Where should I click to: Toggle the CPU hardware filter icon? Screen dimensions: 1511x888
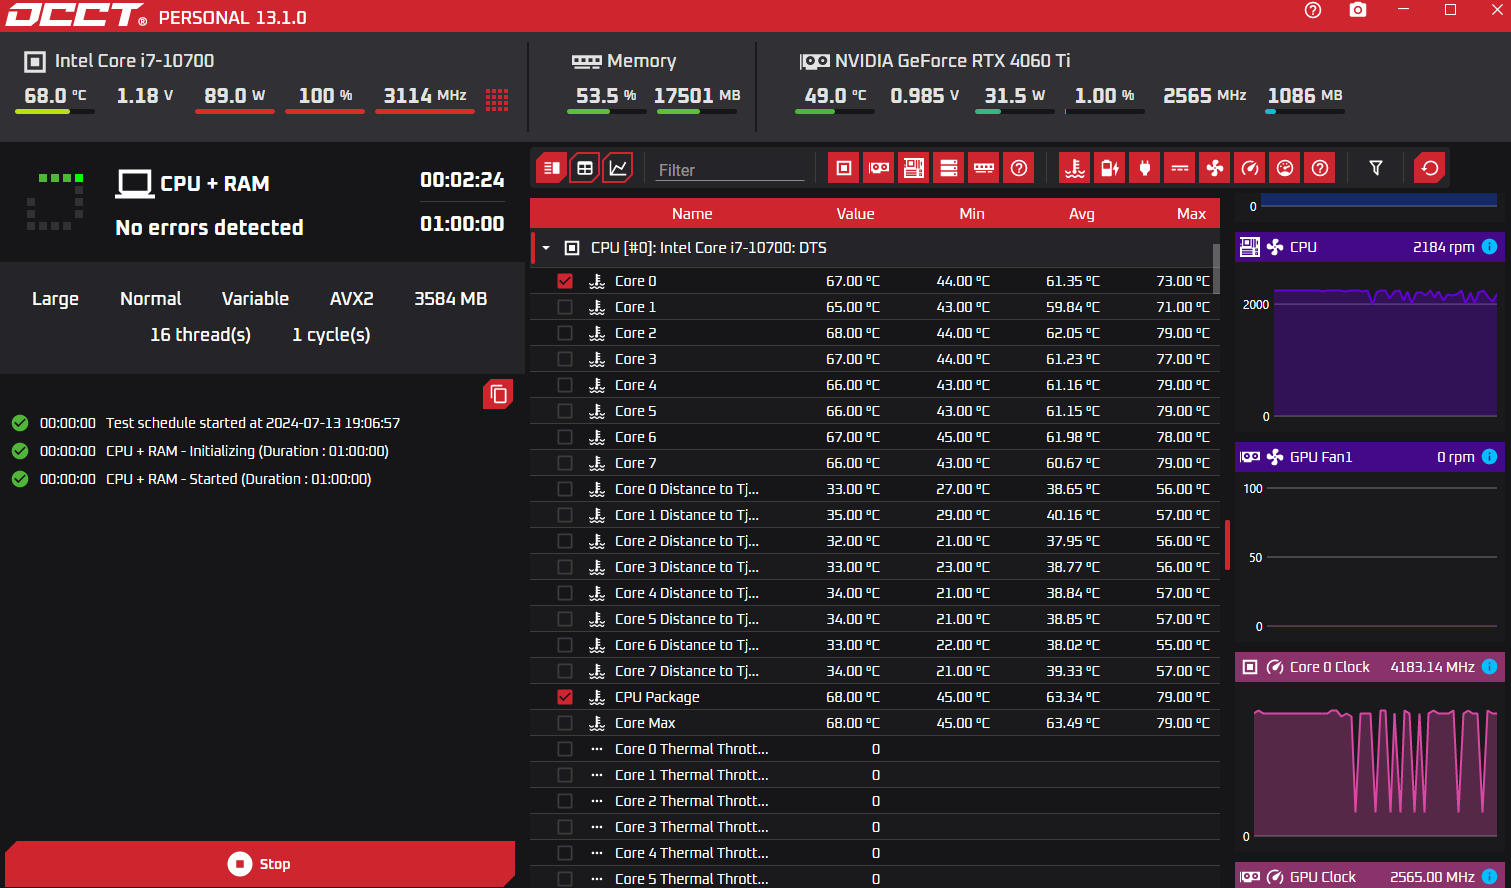click(844, 168)
